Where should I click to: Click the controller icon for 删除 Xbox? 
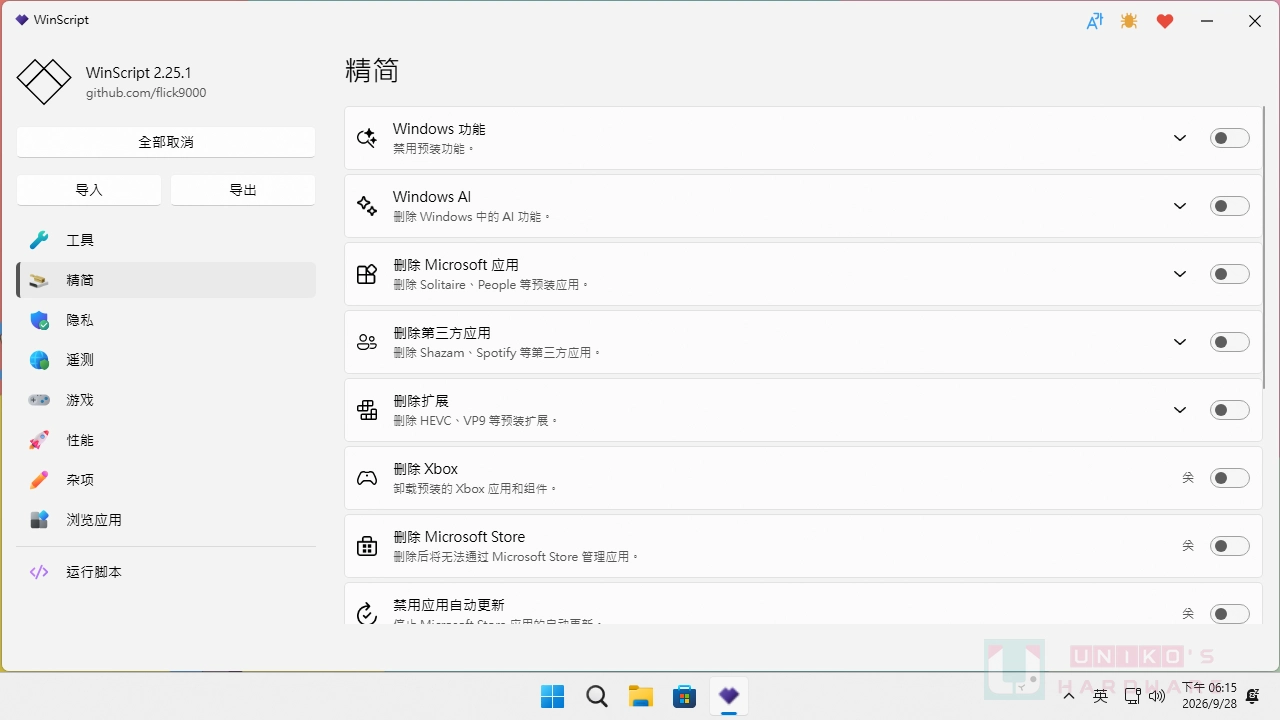367,478
